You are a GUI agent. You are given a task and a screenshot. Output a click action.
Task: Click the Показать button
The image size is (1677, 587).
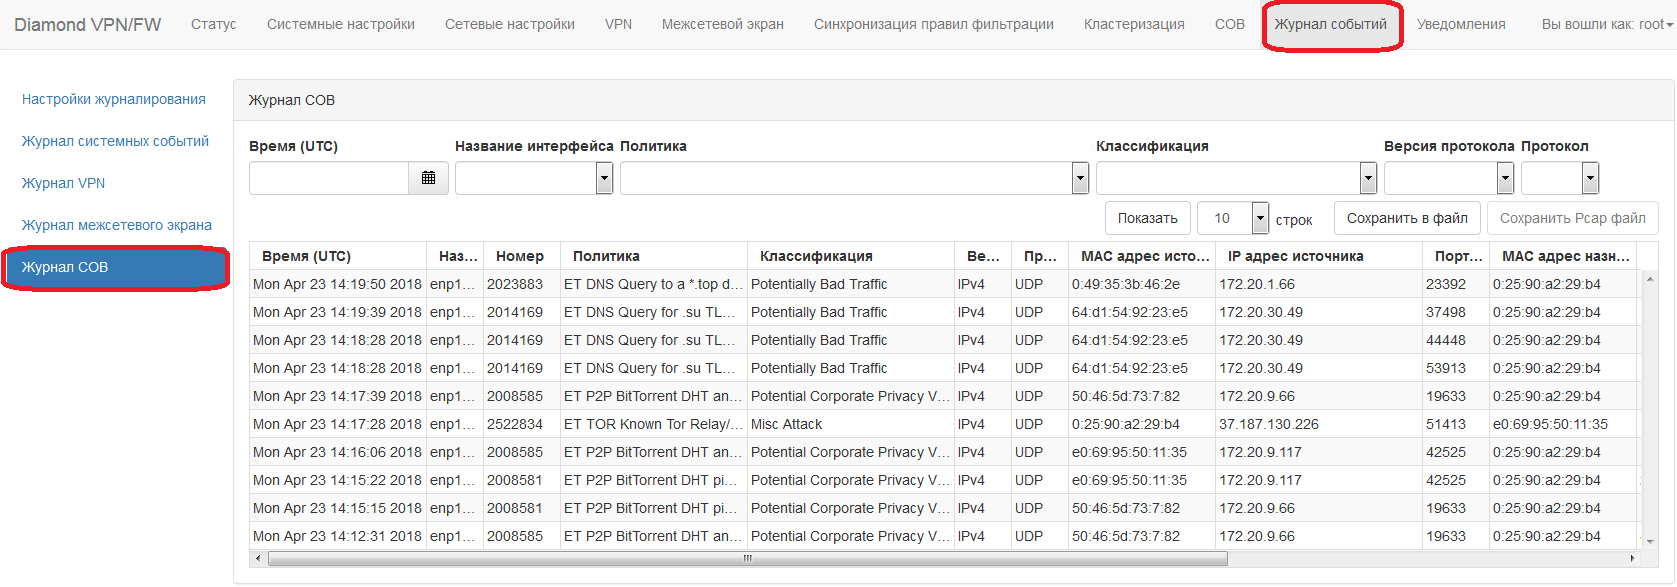point(1147,218)
